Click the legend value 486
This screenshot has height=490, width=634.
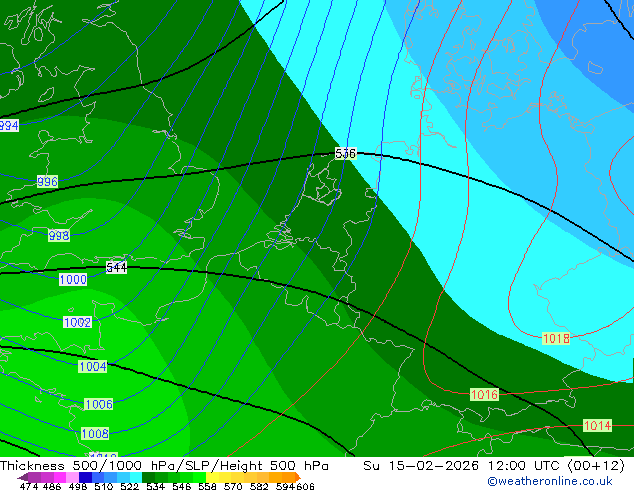[52, 486]
